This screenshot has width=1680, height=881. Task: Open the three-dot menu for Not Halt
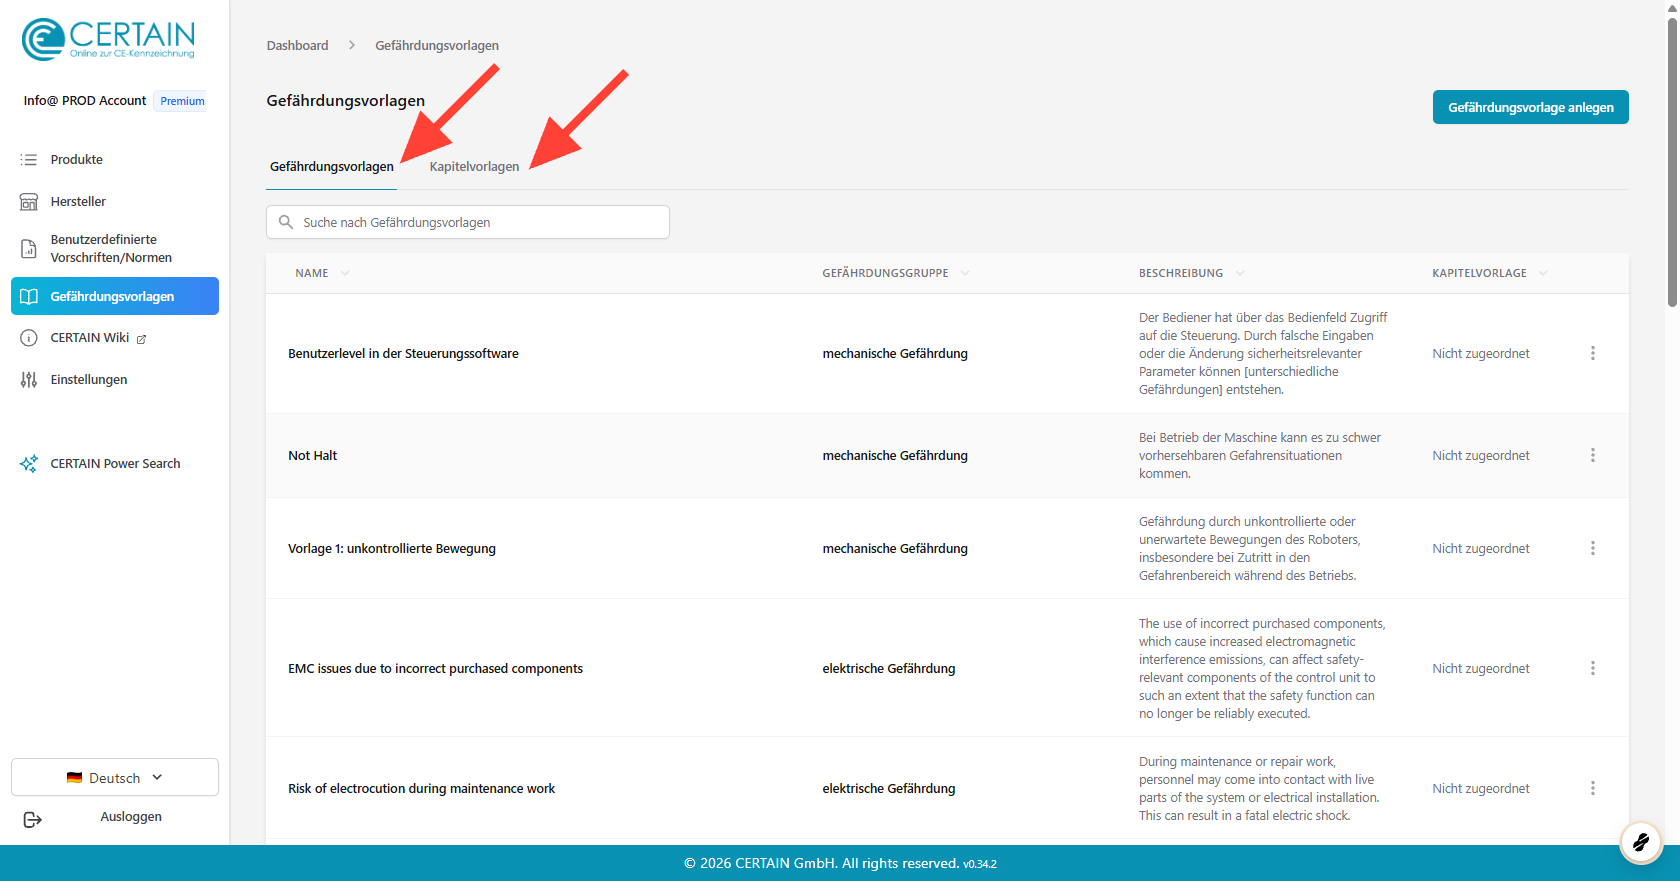click(x=1593, y=455)
